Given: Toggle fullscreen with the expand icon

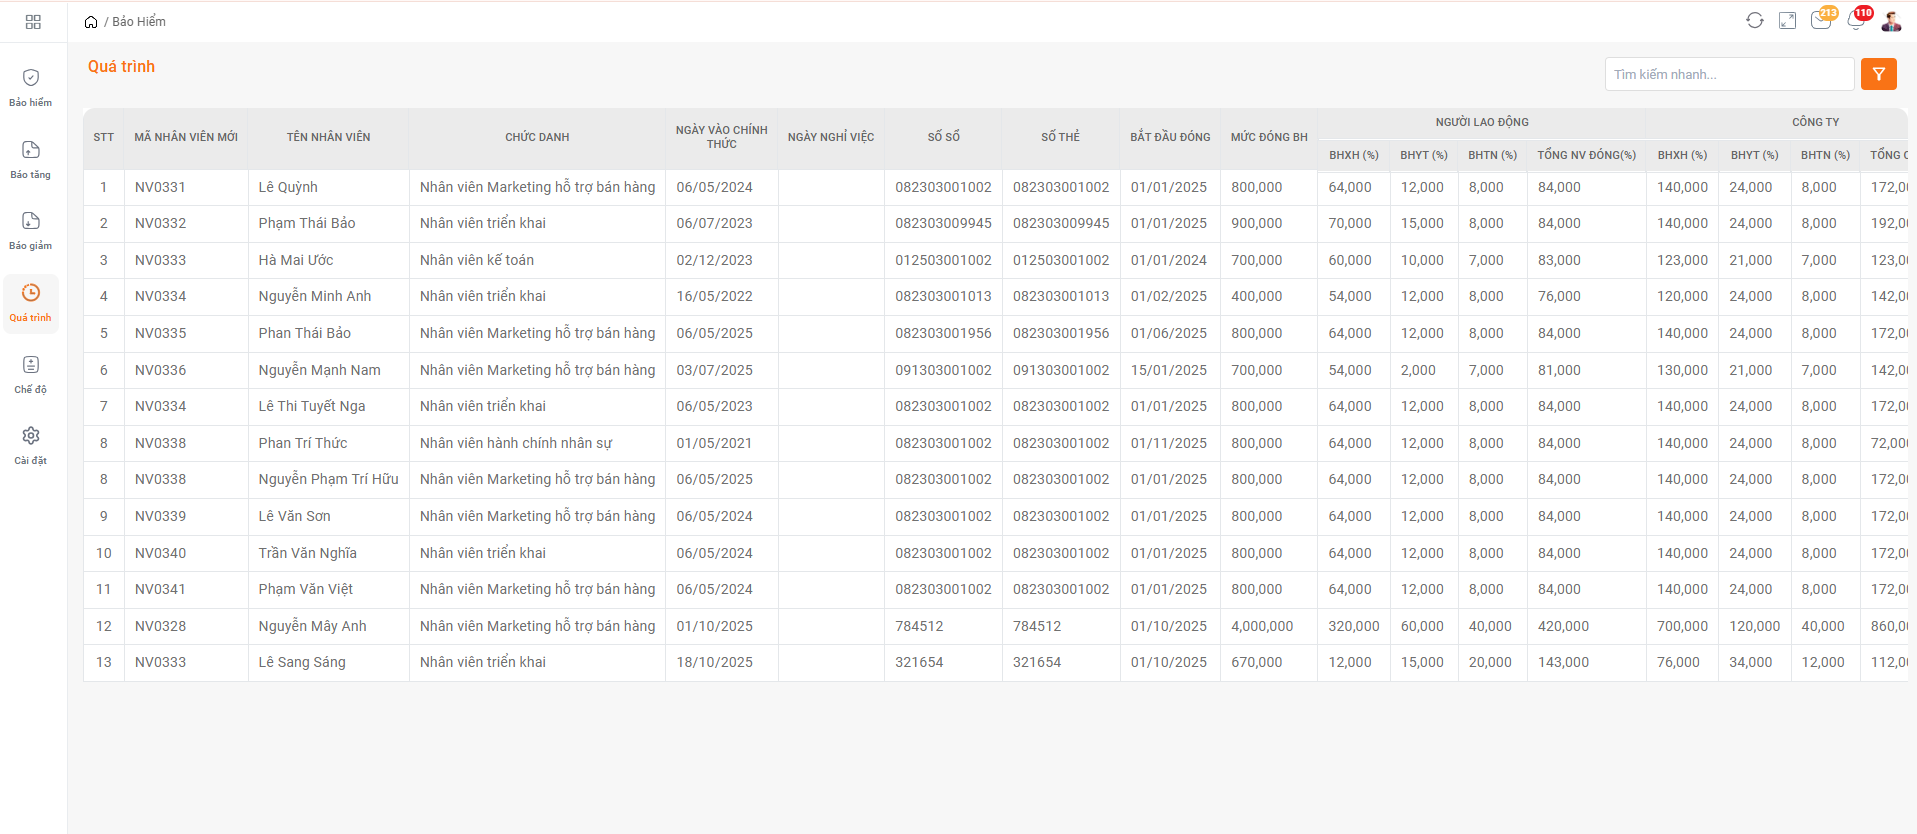Looking at the screenshot, I should tap(1787, 21).
